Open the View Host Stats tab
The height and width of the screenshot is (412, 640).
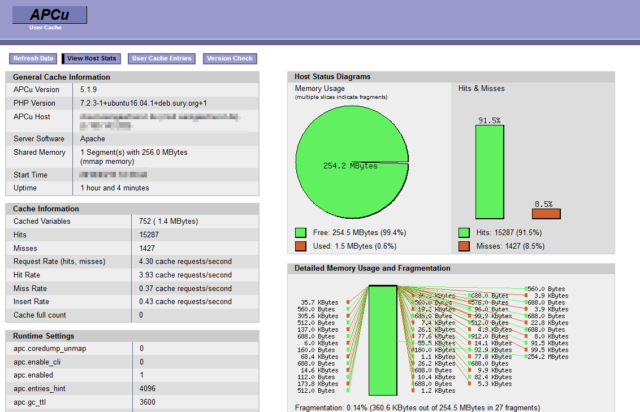click(x=91, y=59)
